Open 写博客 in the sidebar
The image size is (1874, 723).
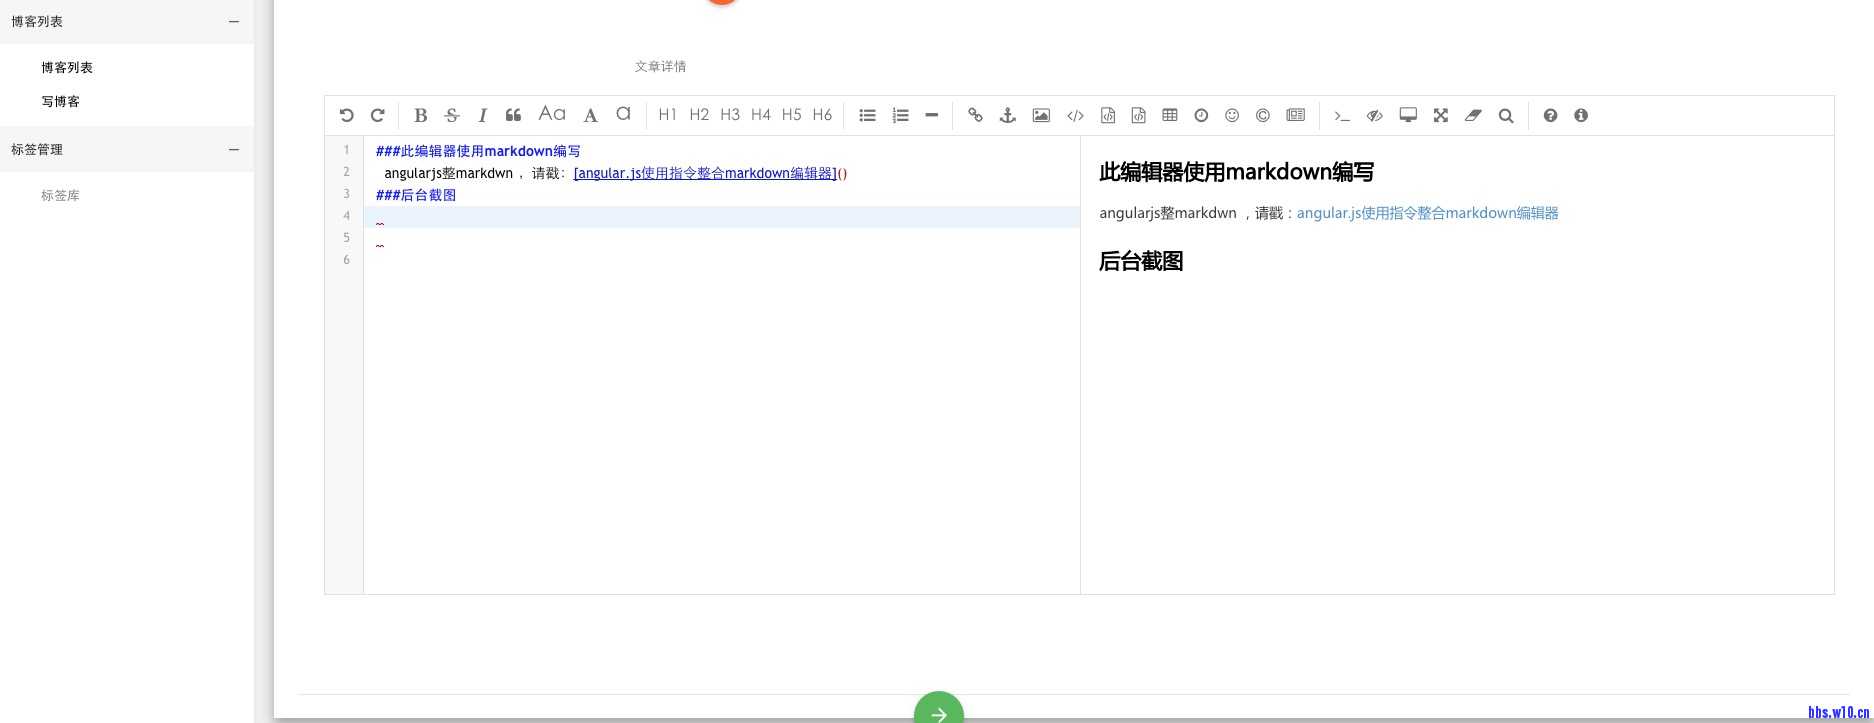[61, 101]
